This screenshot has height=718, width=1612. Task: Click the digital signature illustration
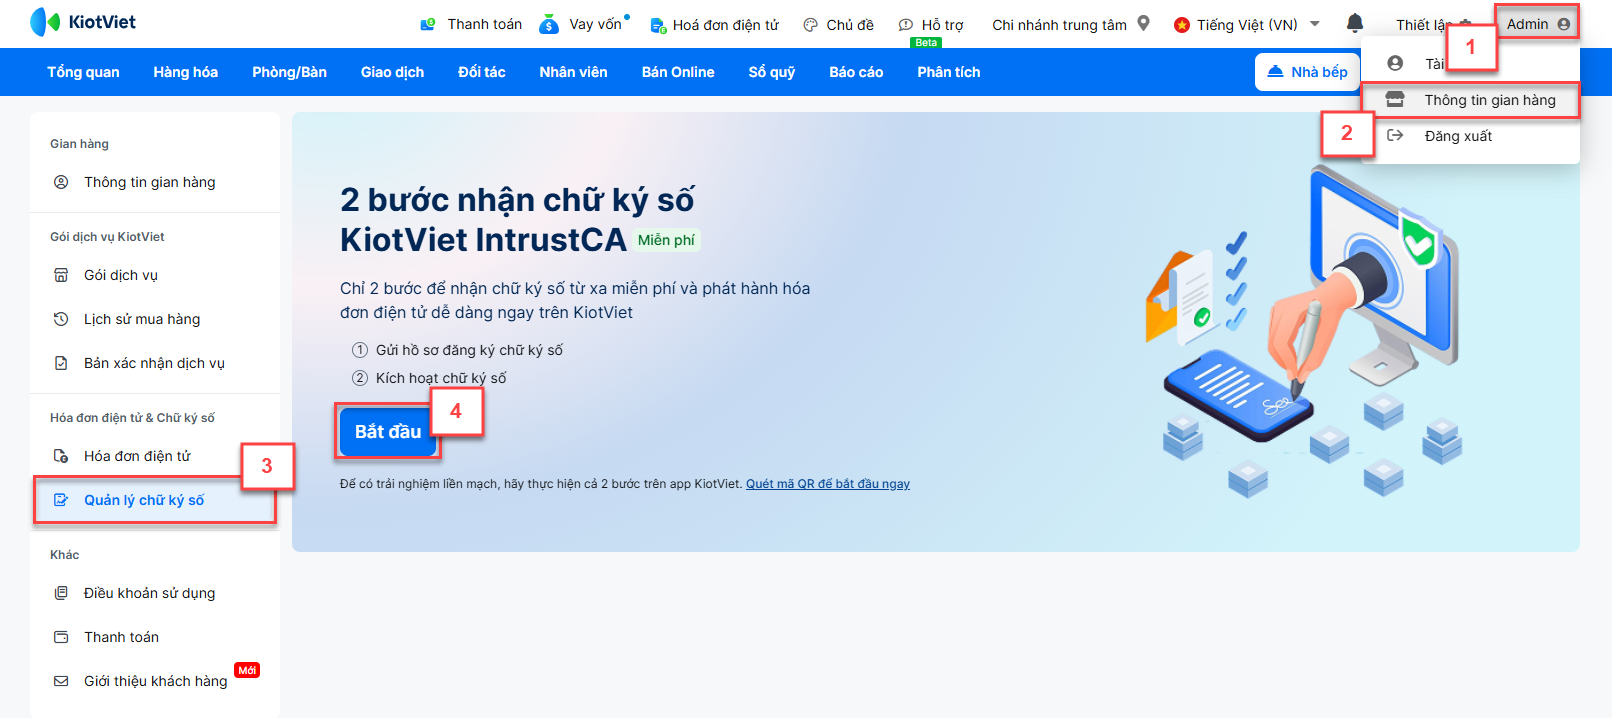click(1305, 332)
